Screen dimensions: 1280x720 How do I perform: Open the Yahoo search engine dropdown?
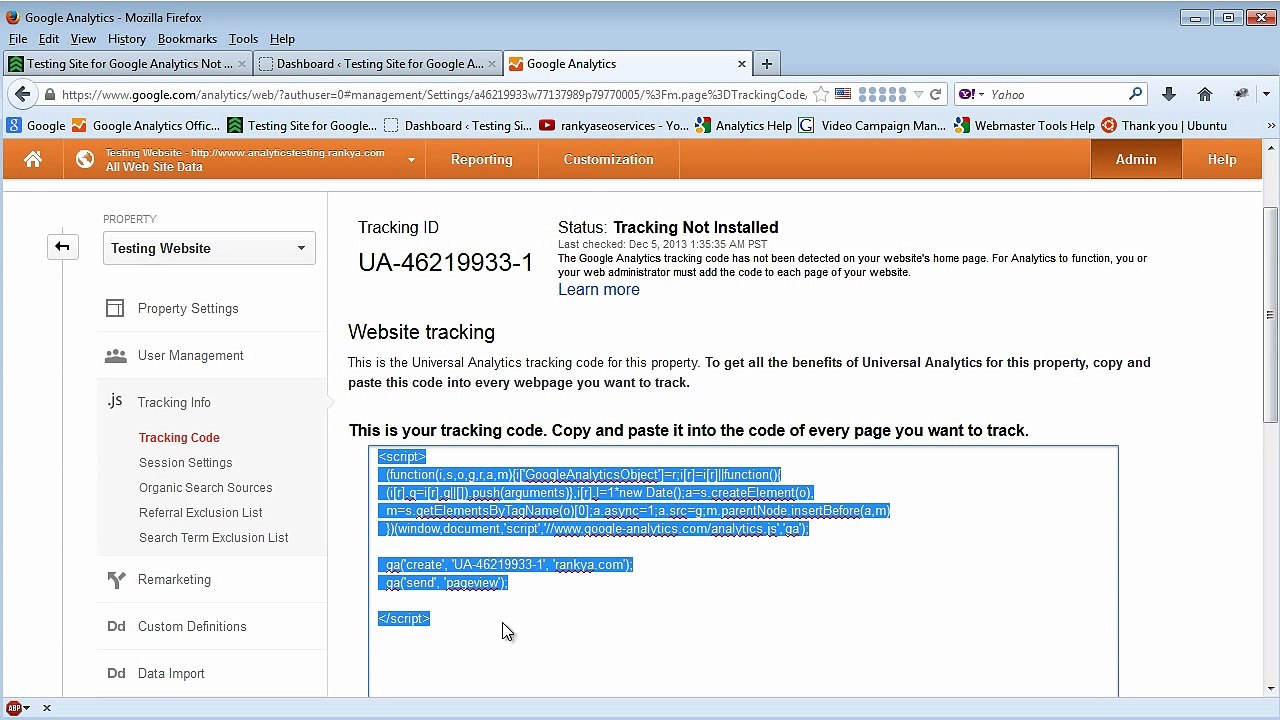pyautogui.click(x=971, y=94)
